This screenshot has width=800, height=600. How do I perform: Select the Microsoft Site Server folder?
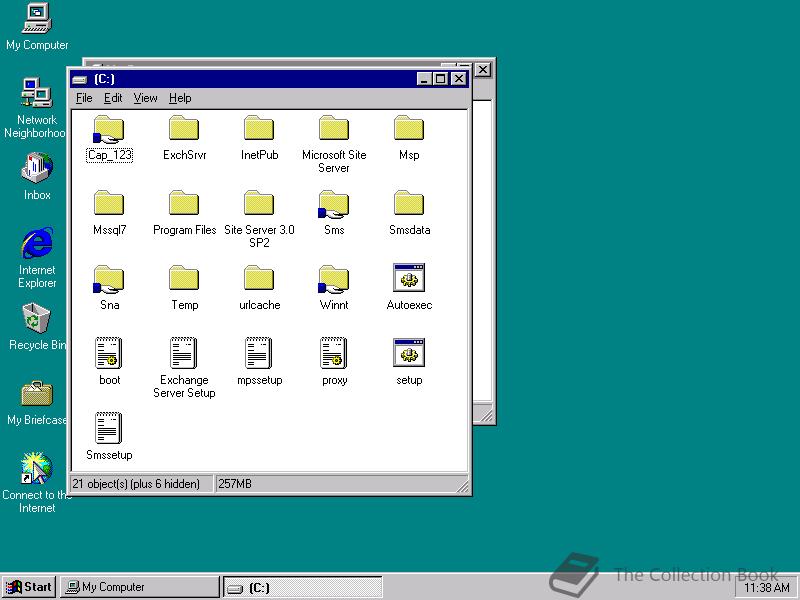[x=334, y=145]
